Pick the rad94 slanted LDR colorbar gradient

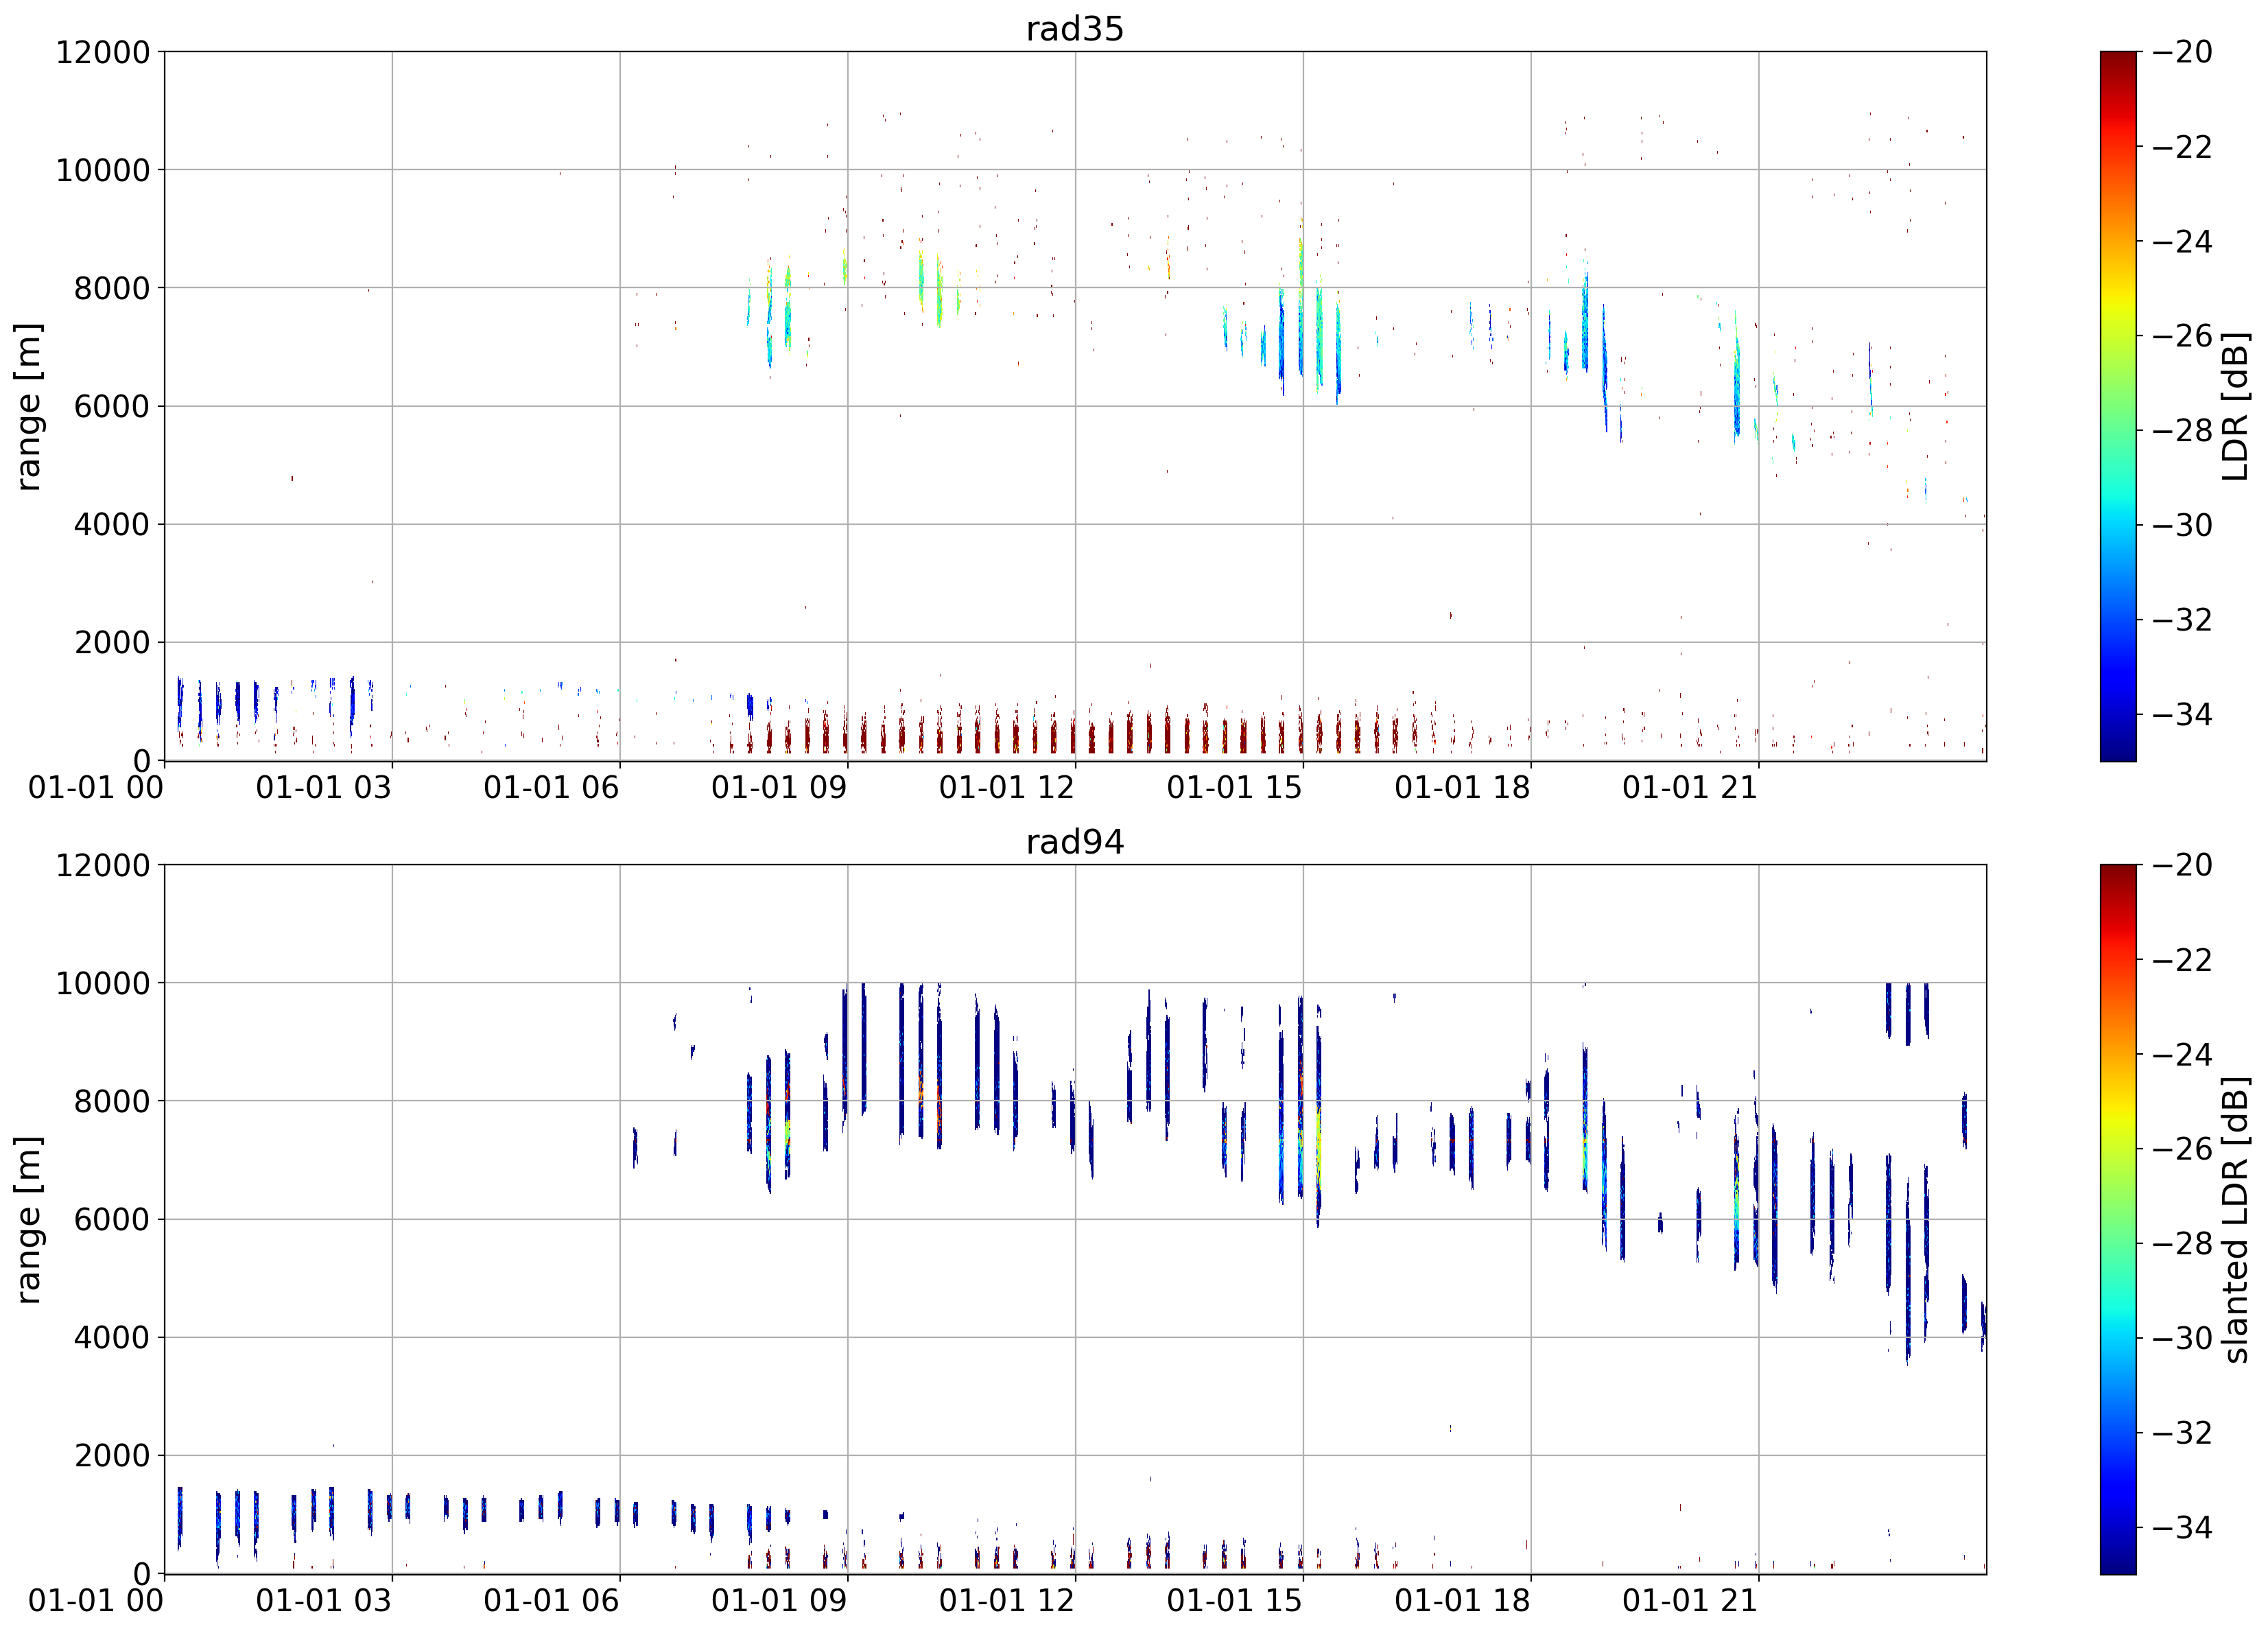point(2118,1219)
